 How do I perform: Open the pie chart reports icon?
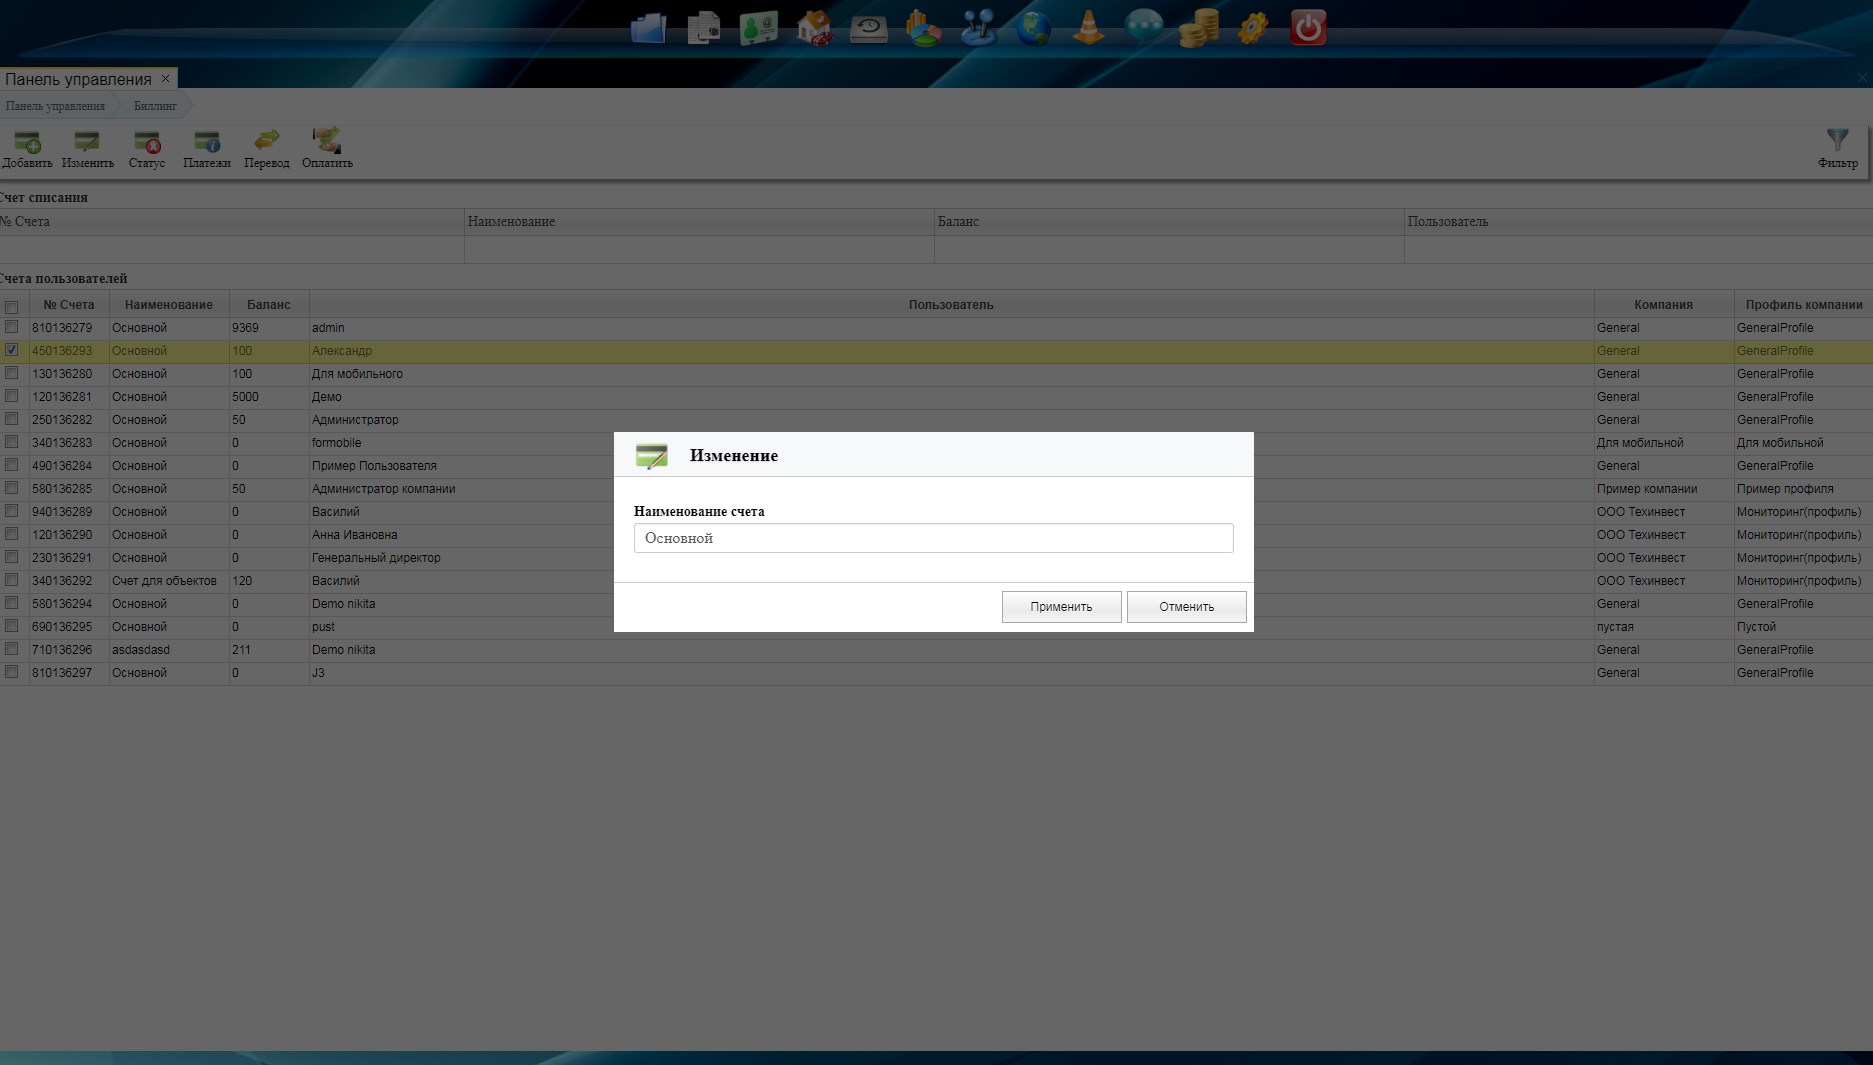click(924, 27)
